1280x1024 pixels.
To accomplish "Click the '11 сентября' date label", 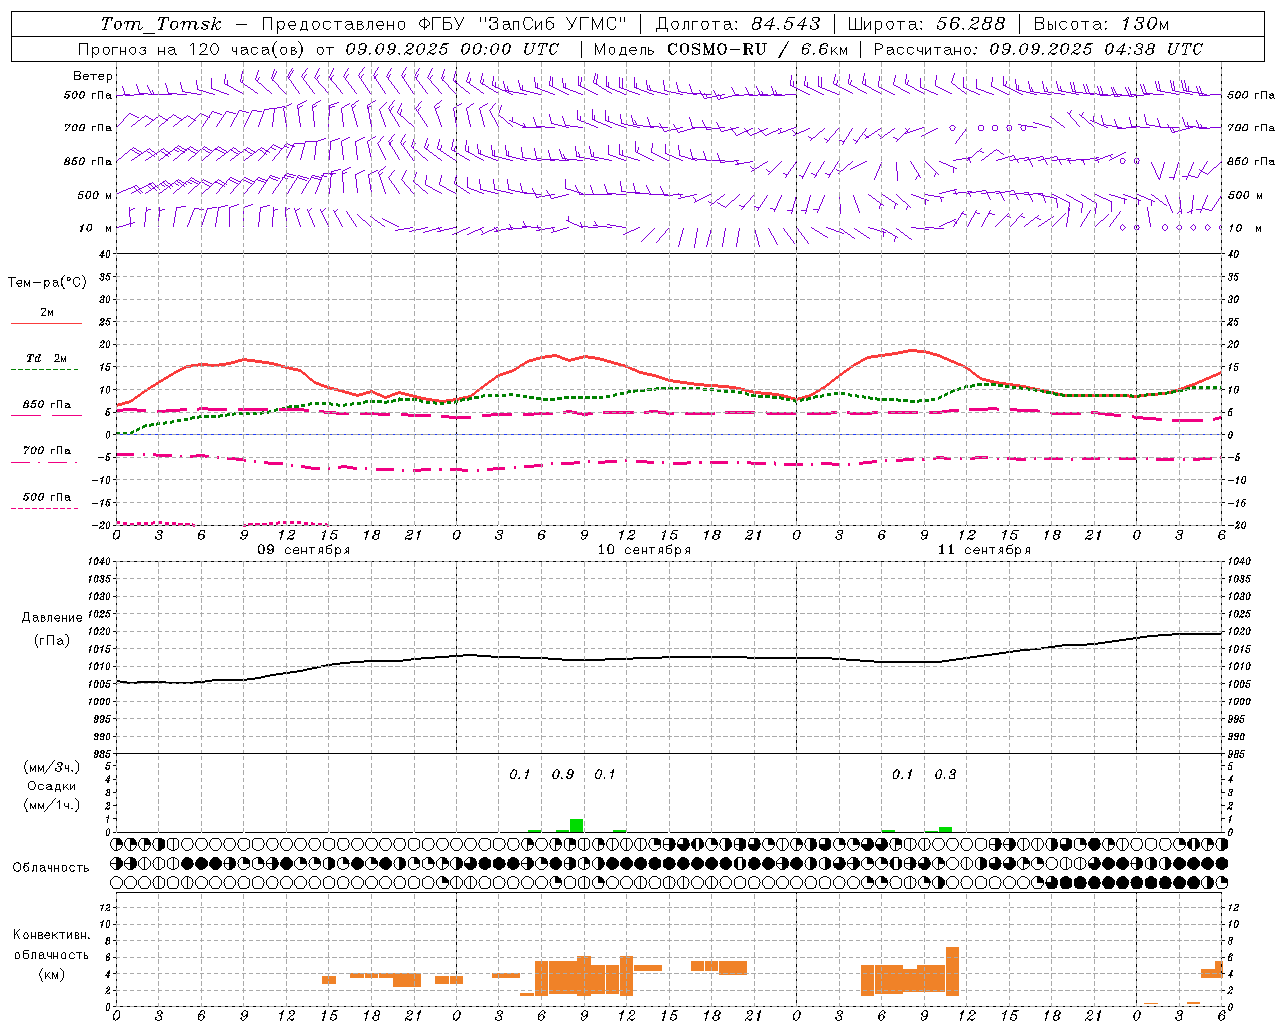I will click(984, 550).
